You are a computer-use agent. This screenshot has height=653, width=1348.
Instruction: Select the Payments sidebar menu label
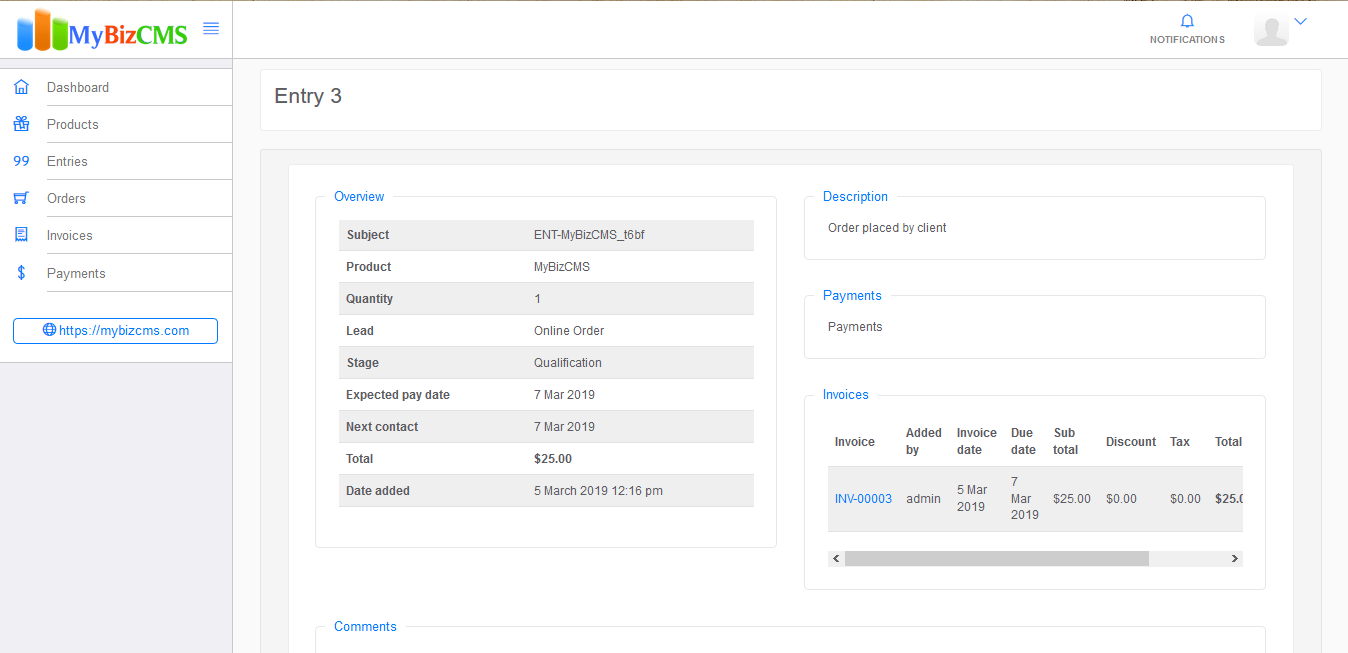coord(76,273)
